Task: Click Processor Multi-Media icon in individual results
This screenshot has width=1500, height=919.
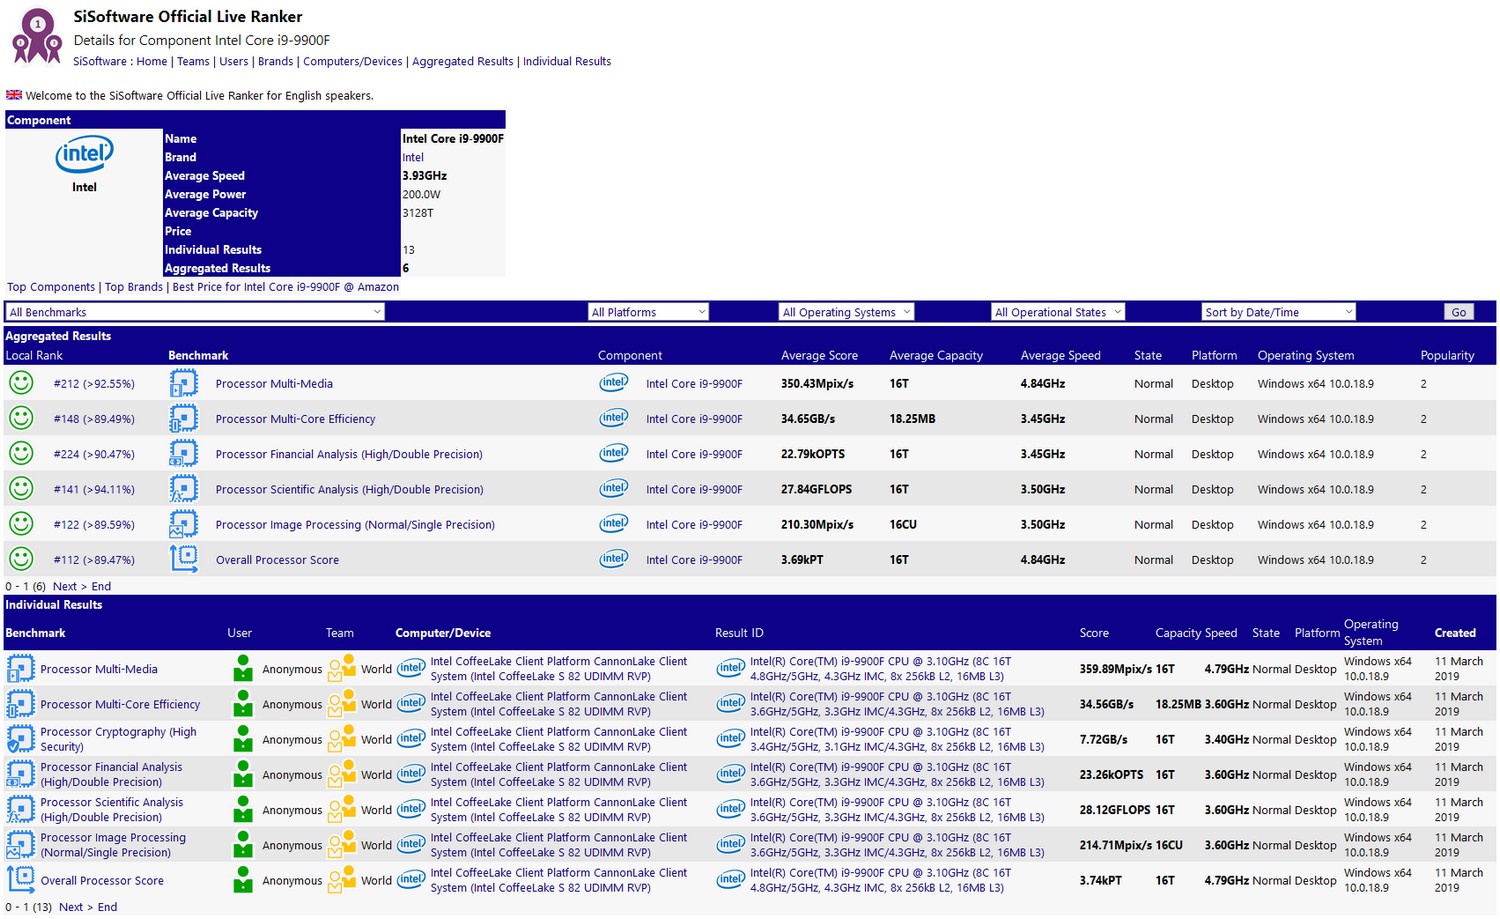Action: click(x=20, y=669)
